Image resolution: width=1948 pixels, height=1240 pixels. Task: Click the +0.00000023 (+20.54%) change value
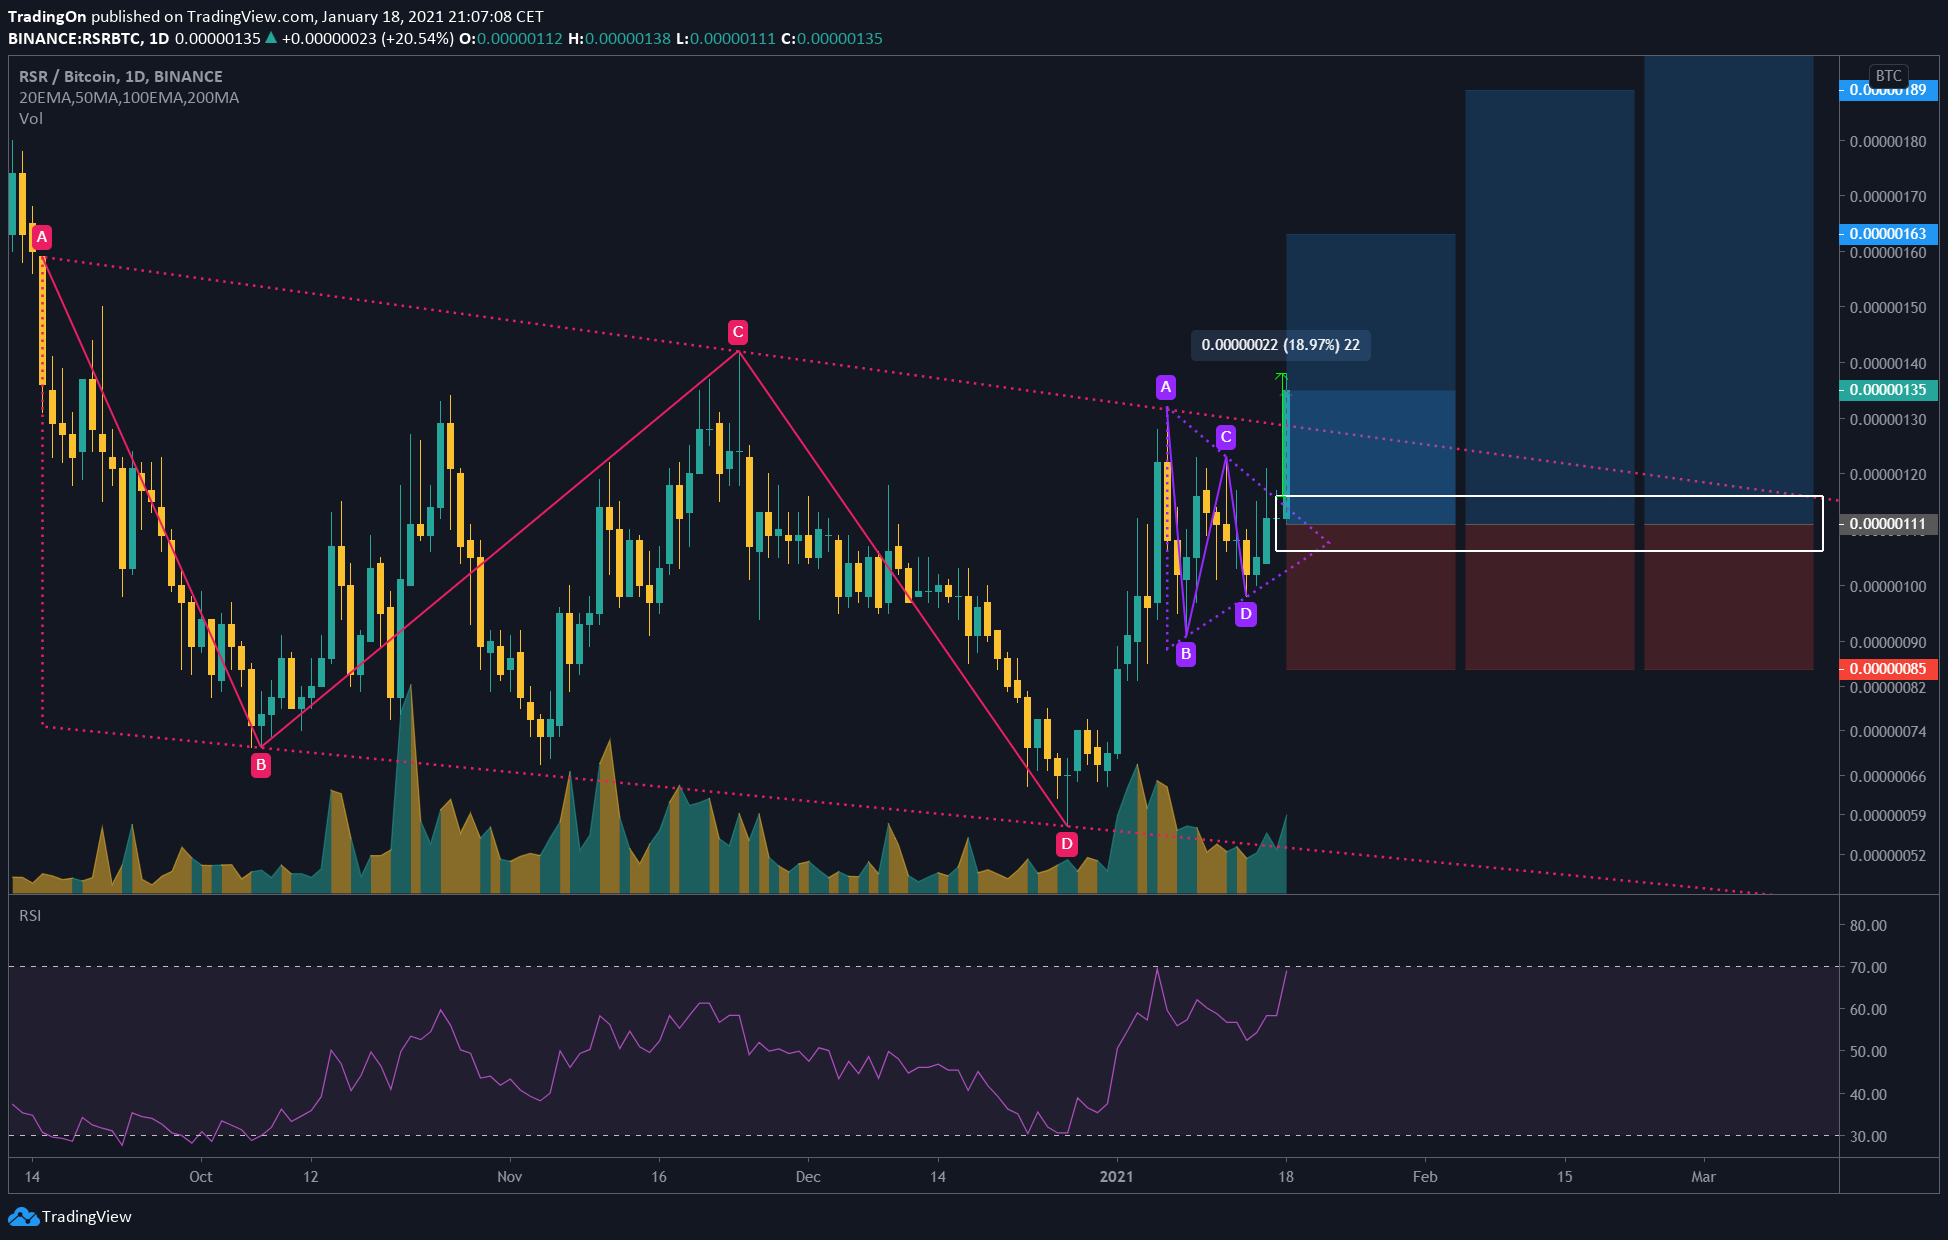coord(368,39)
